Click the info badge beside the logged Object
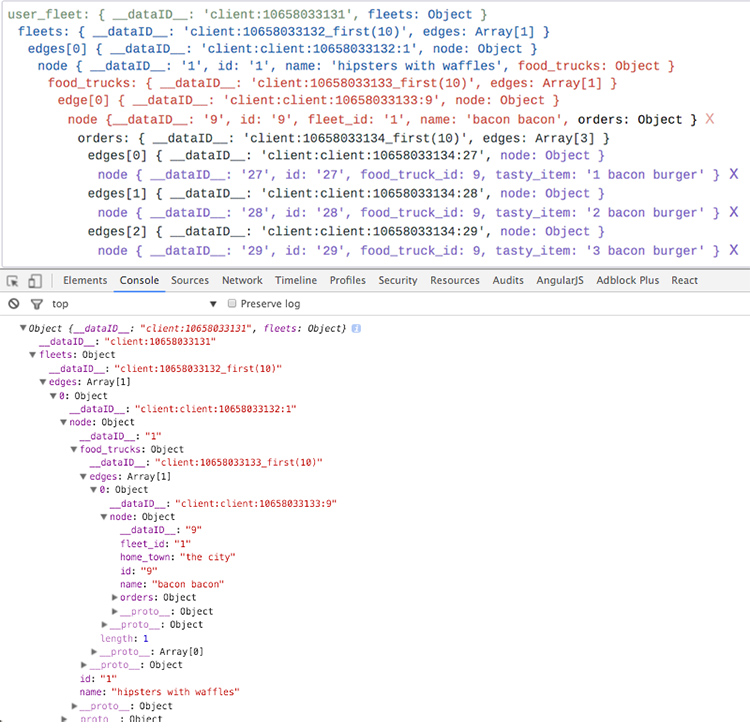 pyautogui.click(x=356, y=329)
